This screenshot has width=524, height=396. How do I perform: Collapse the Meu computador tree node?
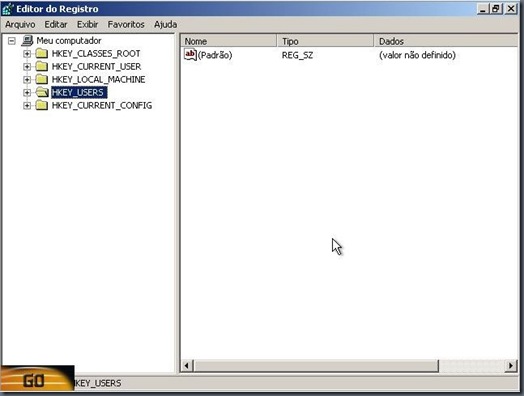(x=12, y=41)
